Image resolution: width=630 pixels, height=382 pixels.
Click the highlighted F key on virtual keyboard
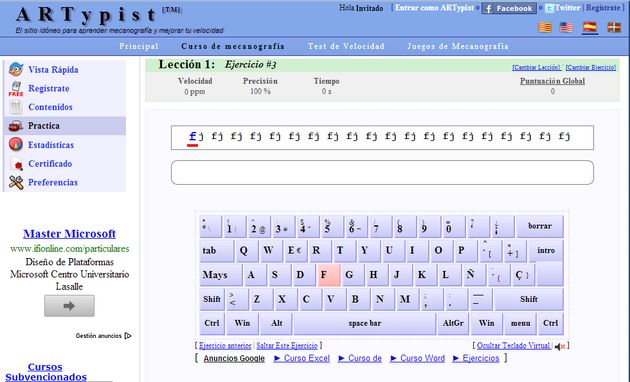tap(329, 275)
